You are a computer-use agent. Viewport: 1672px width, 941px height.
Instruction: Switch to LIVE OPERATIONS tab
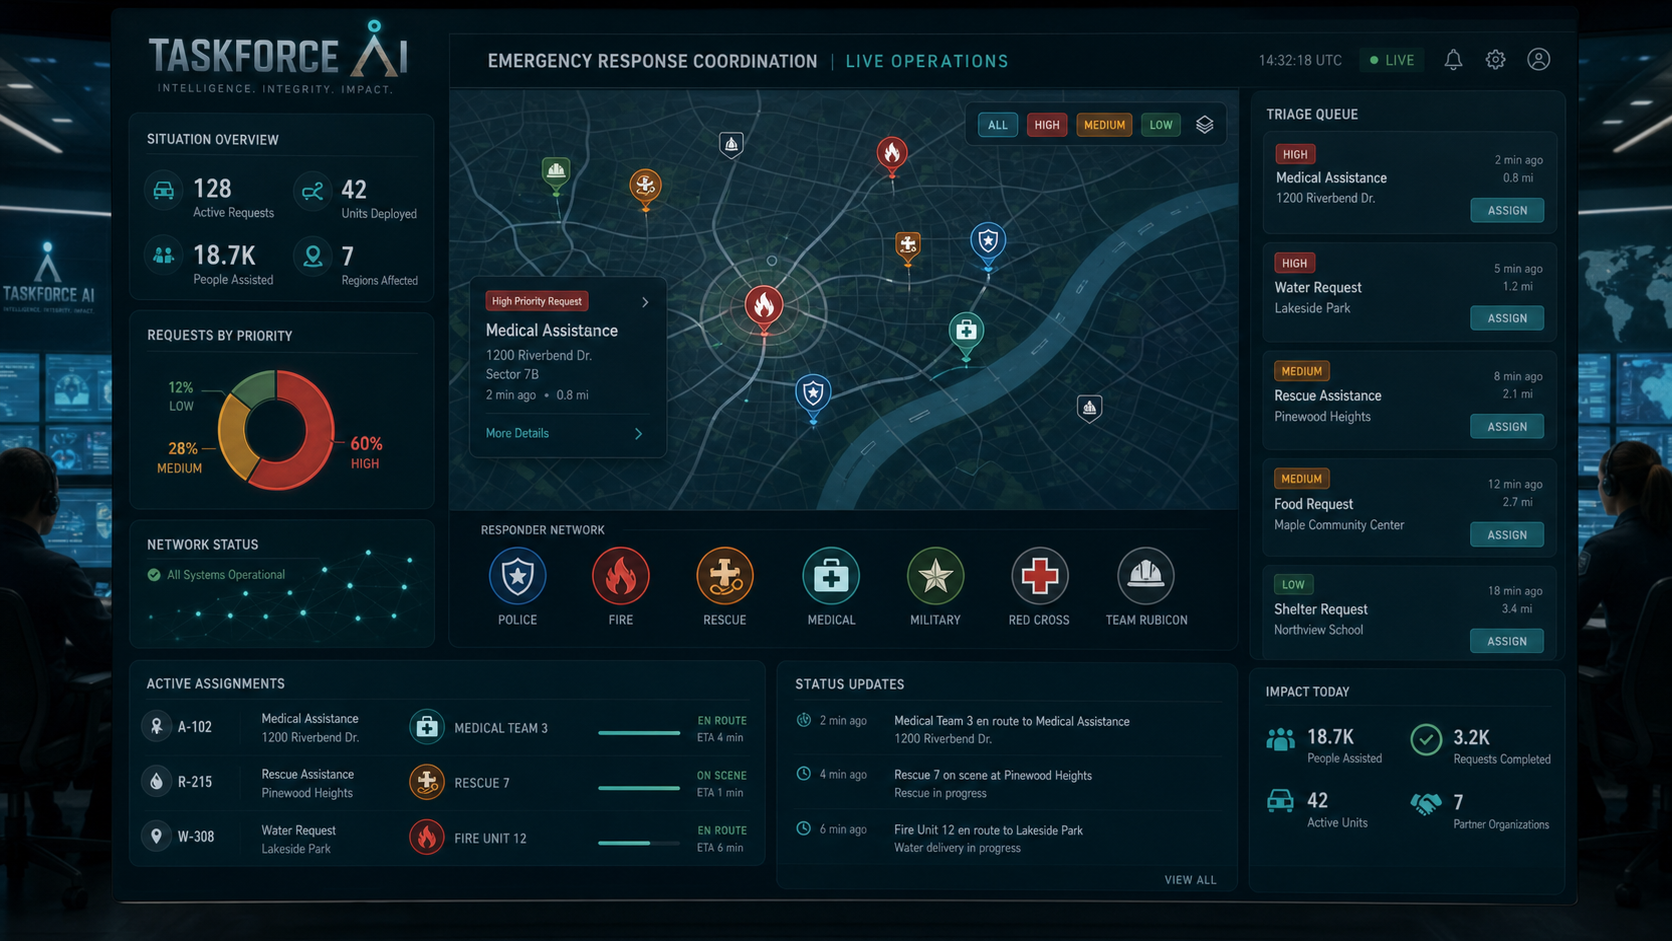pos(927,61)
